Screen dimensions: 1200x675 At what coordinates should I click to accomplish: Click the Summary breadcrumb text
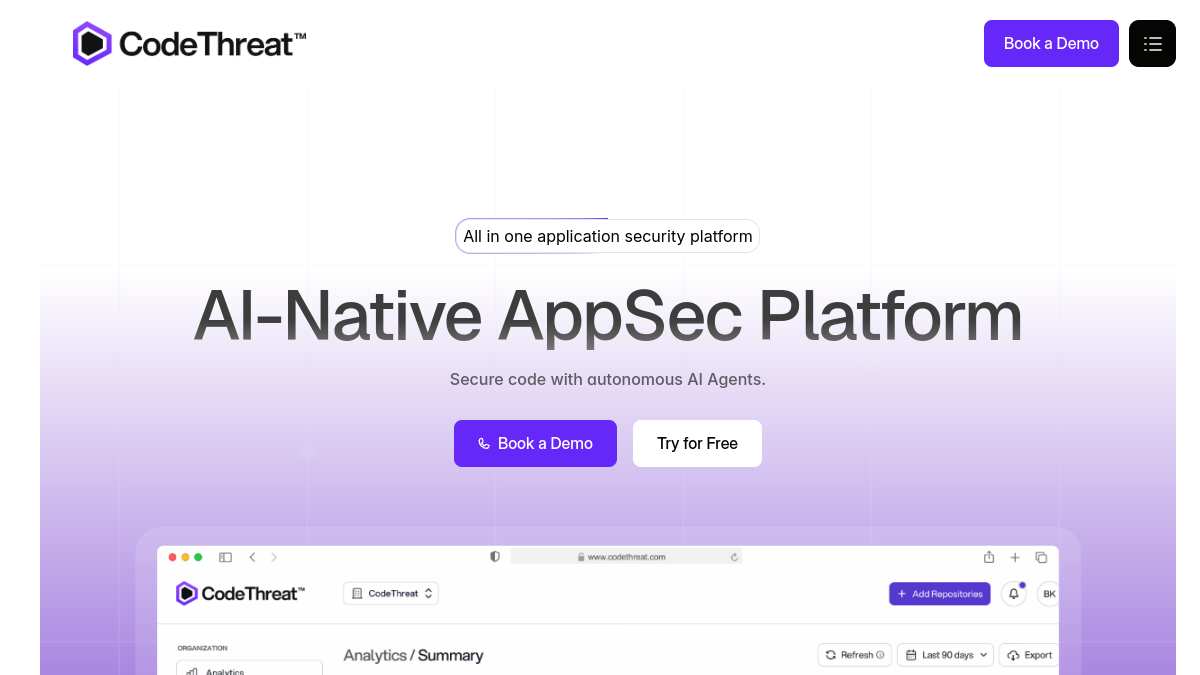point(450,655)
